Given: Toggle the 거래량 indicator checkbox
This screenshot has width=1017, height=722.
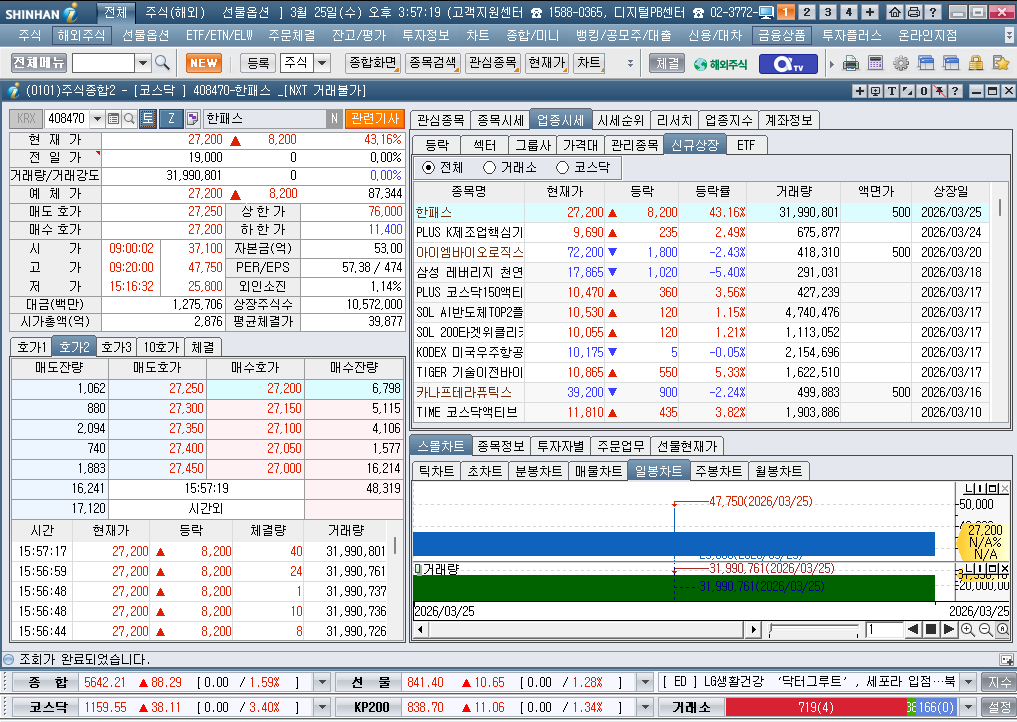Looking at the screenshot, I should coord(418,570).
